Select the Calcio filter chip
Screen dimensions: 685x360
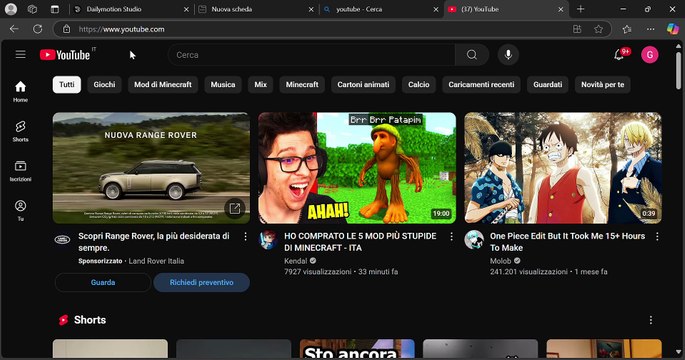[x=419, y=84]
